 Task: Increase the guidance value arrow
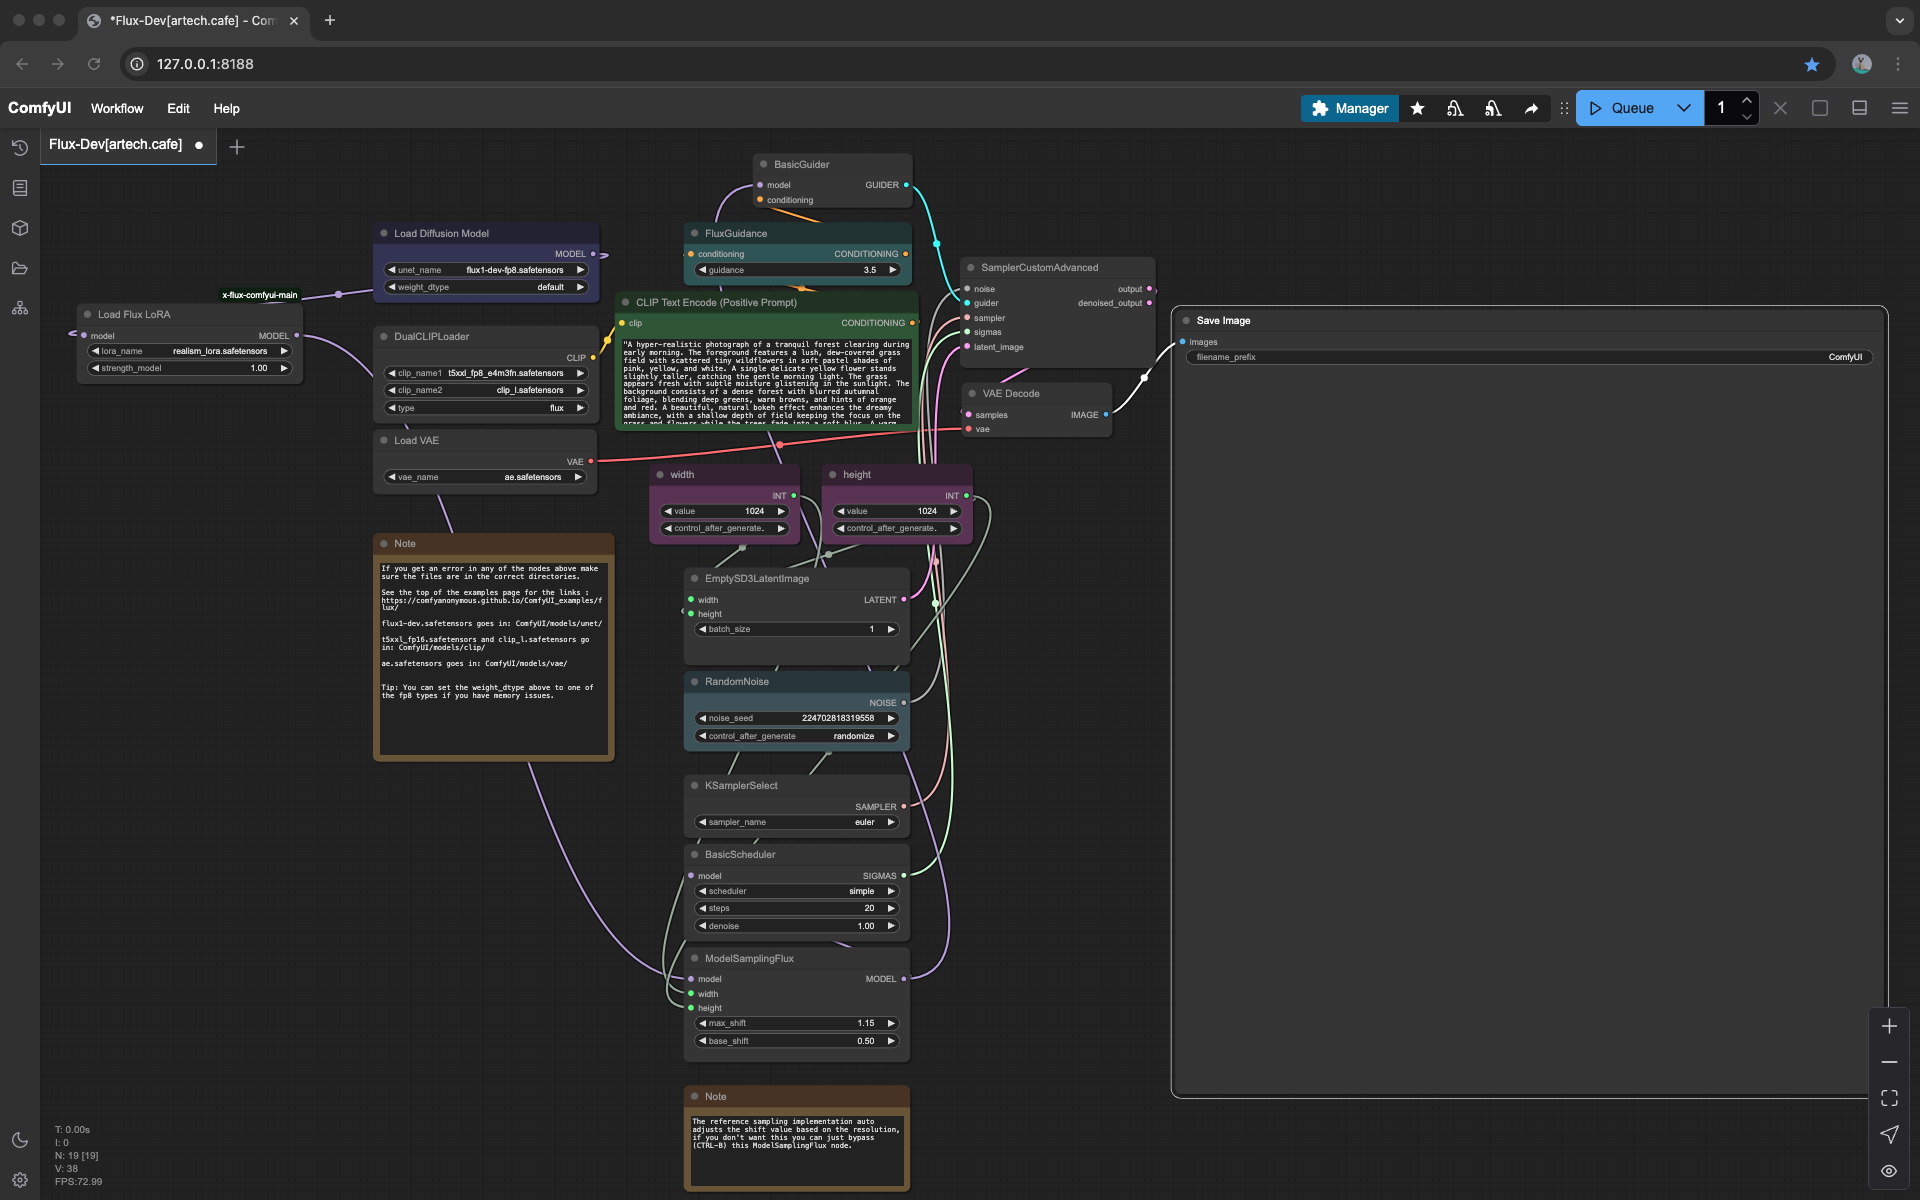[893, 270]
